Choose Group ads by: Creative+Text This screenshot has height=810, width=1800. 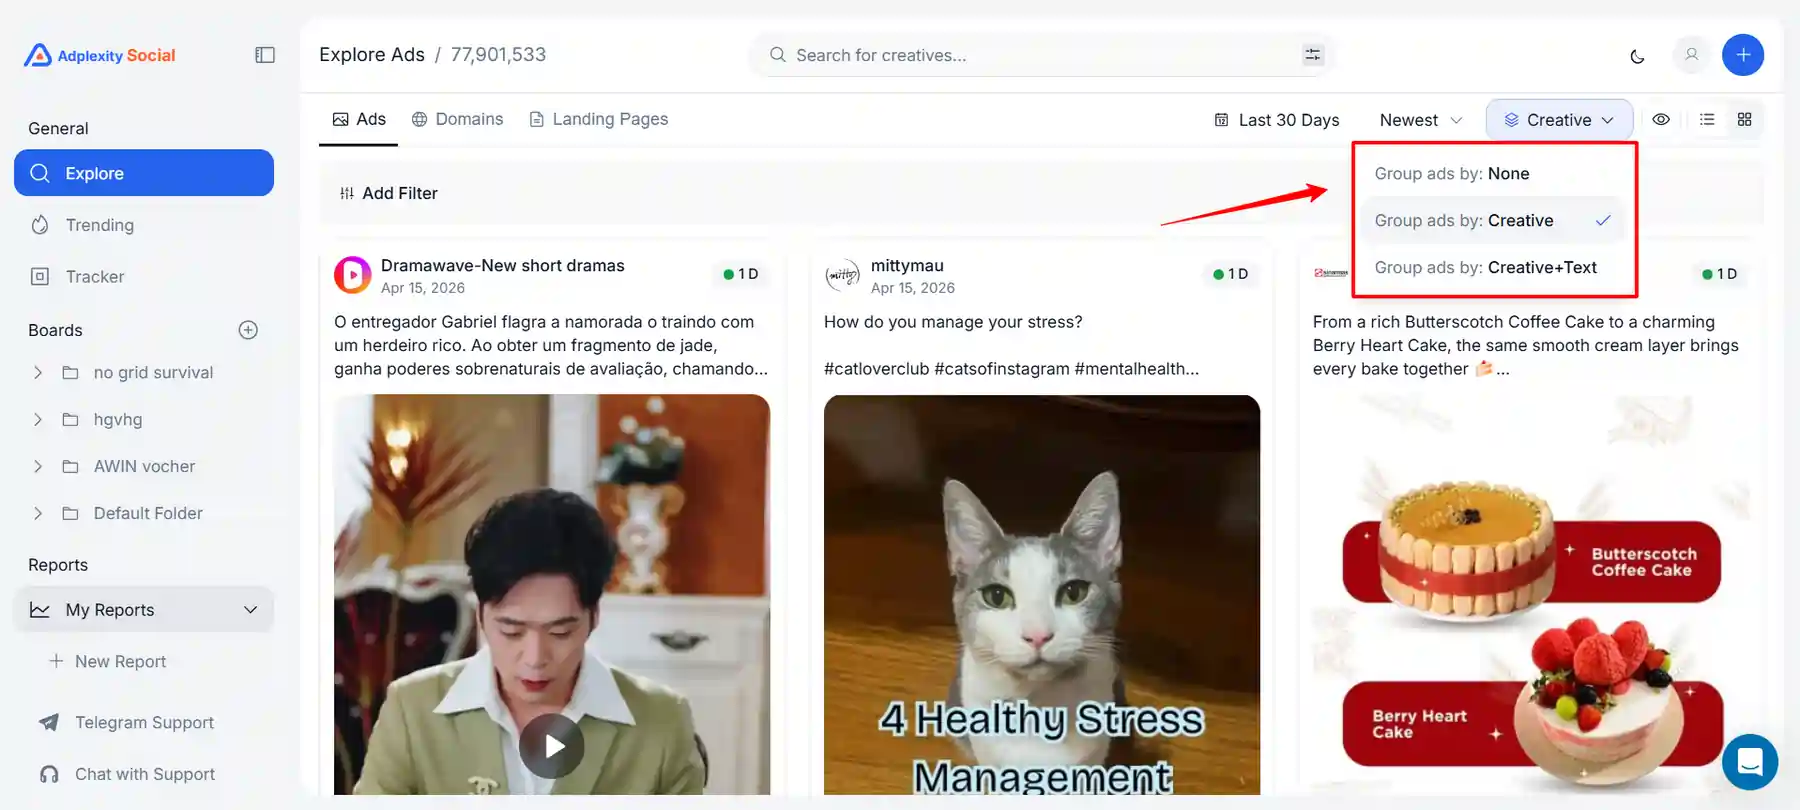click(x=1485, y=268)
